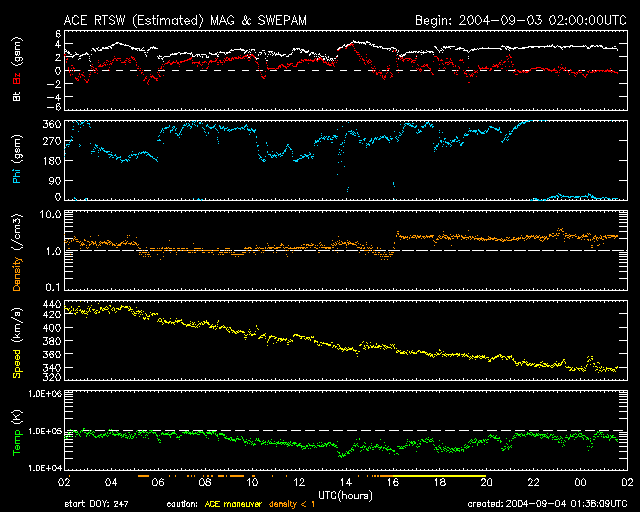Click the "22" hour tick label
This screenshot has width=640, height=512.
click(x=533, y=483)
